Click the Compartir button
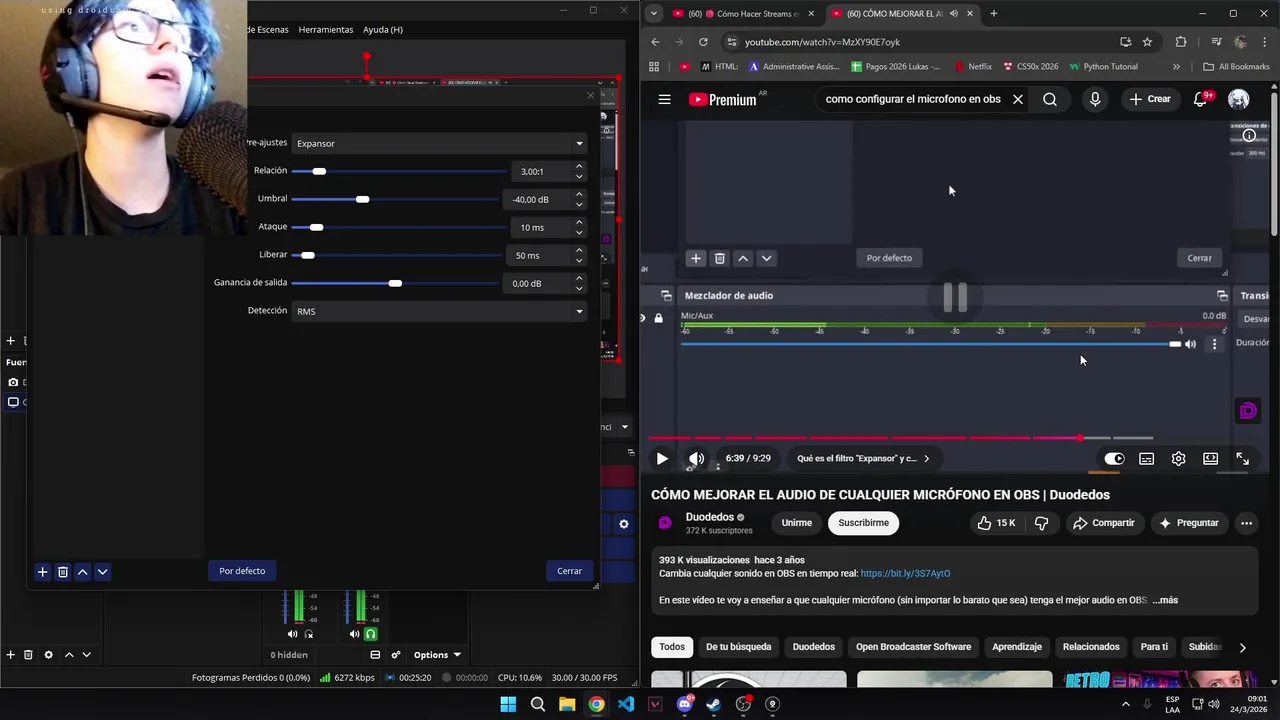1280x720 pixels. click(1104, 523)
